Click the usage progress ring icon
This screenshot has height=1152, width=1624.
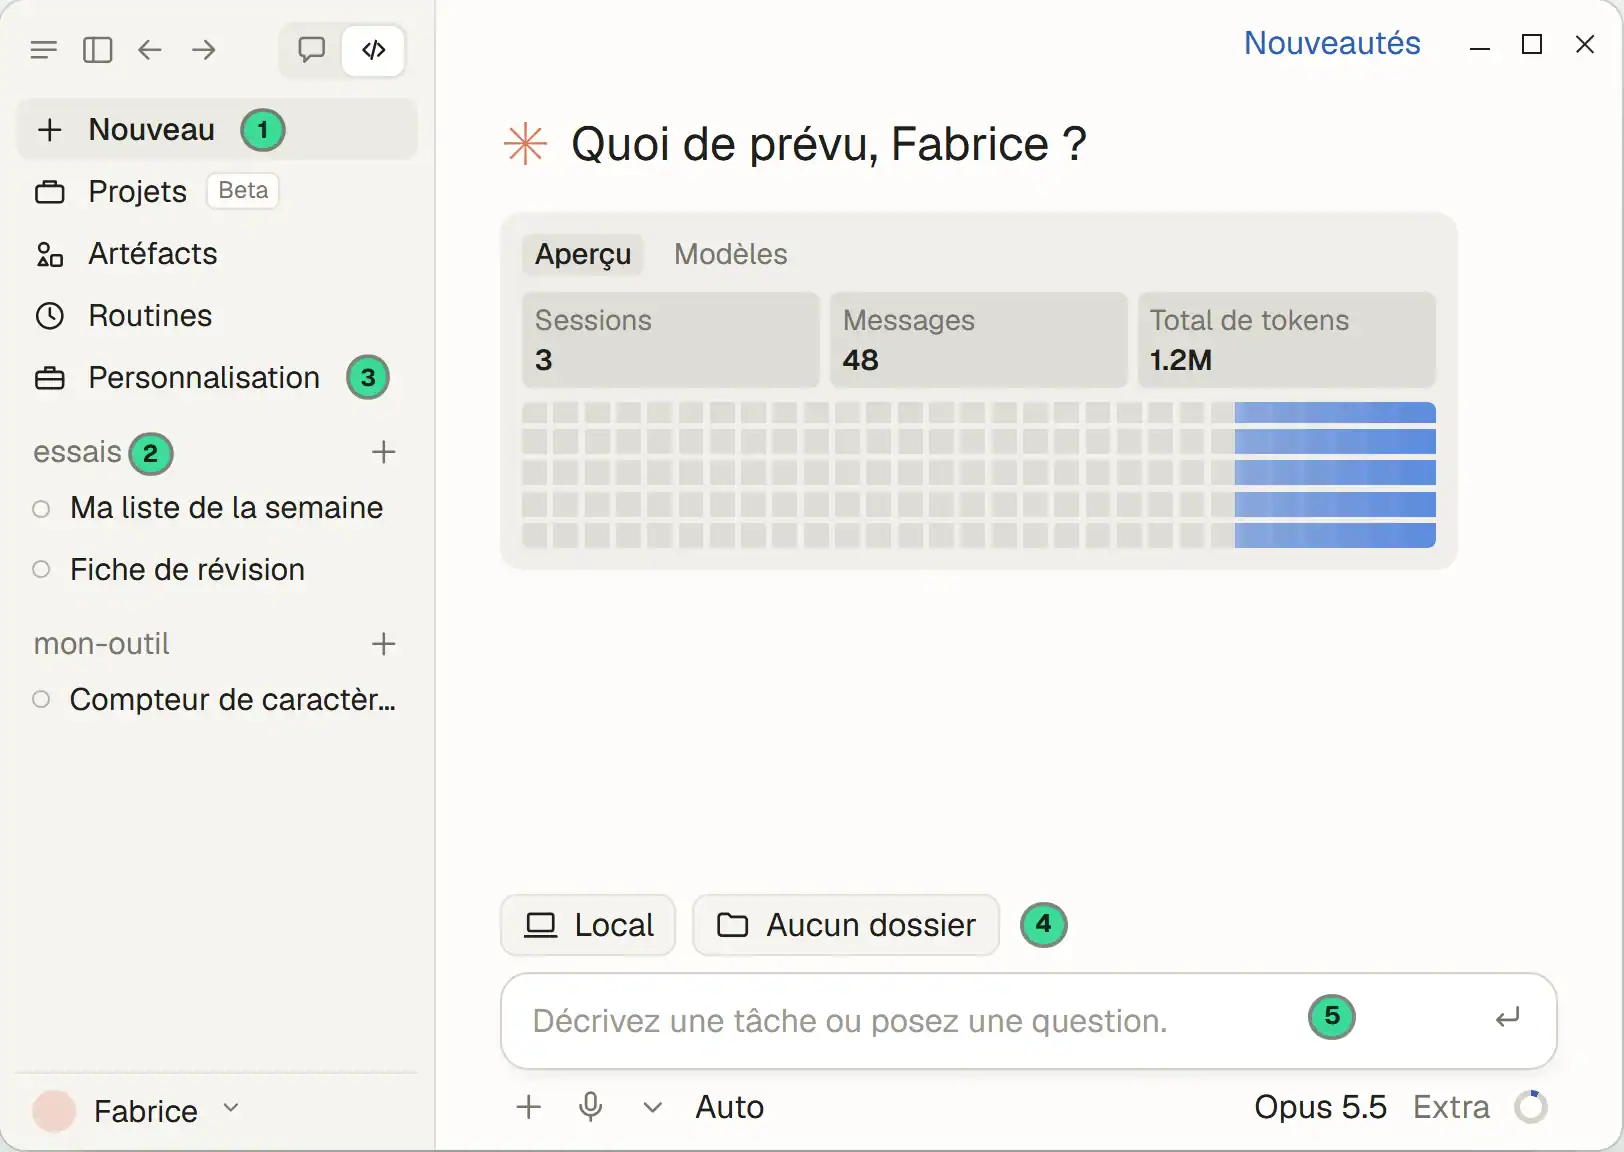[1531, 1107]
